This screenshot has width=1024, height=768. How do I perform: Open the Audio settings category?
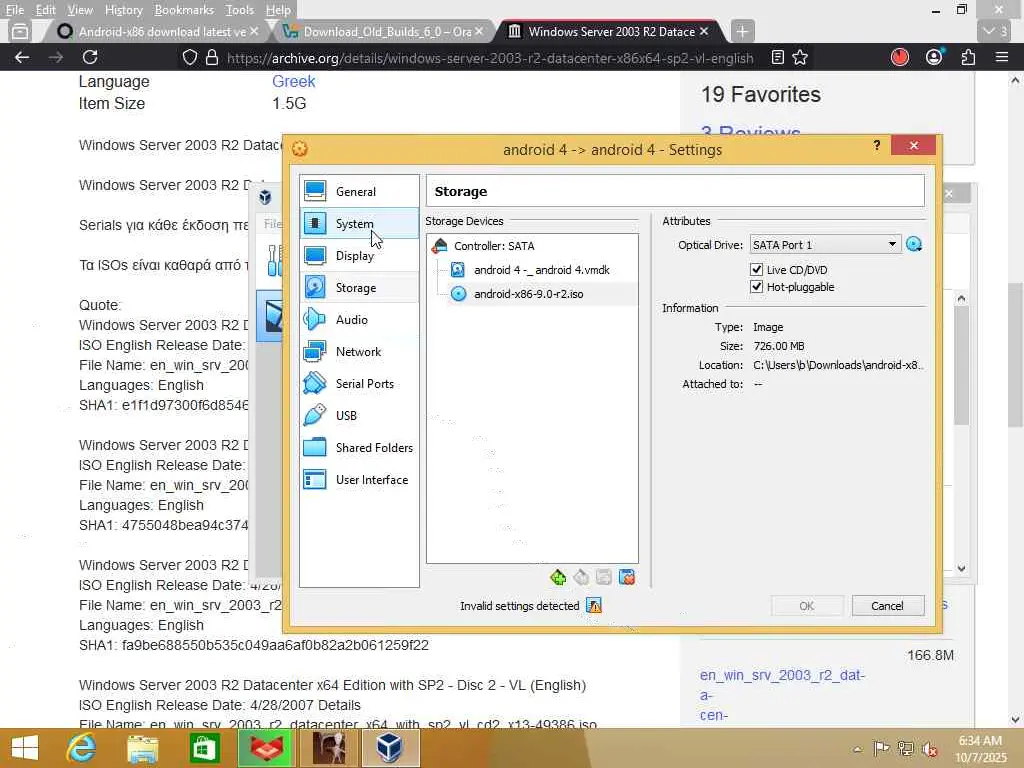pyautogui.click(x=359, y=319)
